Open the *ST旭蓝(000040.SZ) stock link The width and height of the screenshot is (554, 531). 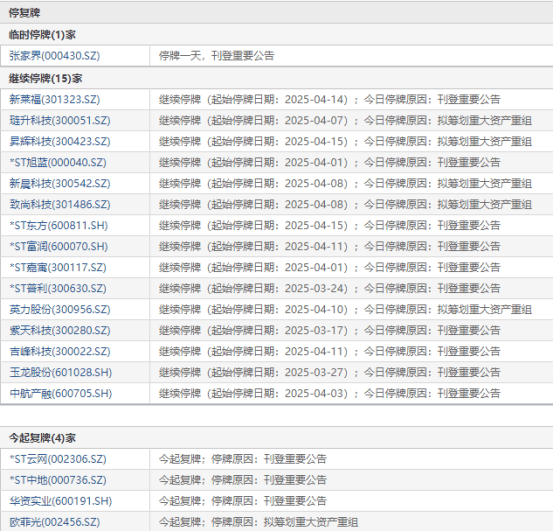coord(58,163)
